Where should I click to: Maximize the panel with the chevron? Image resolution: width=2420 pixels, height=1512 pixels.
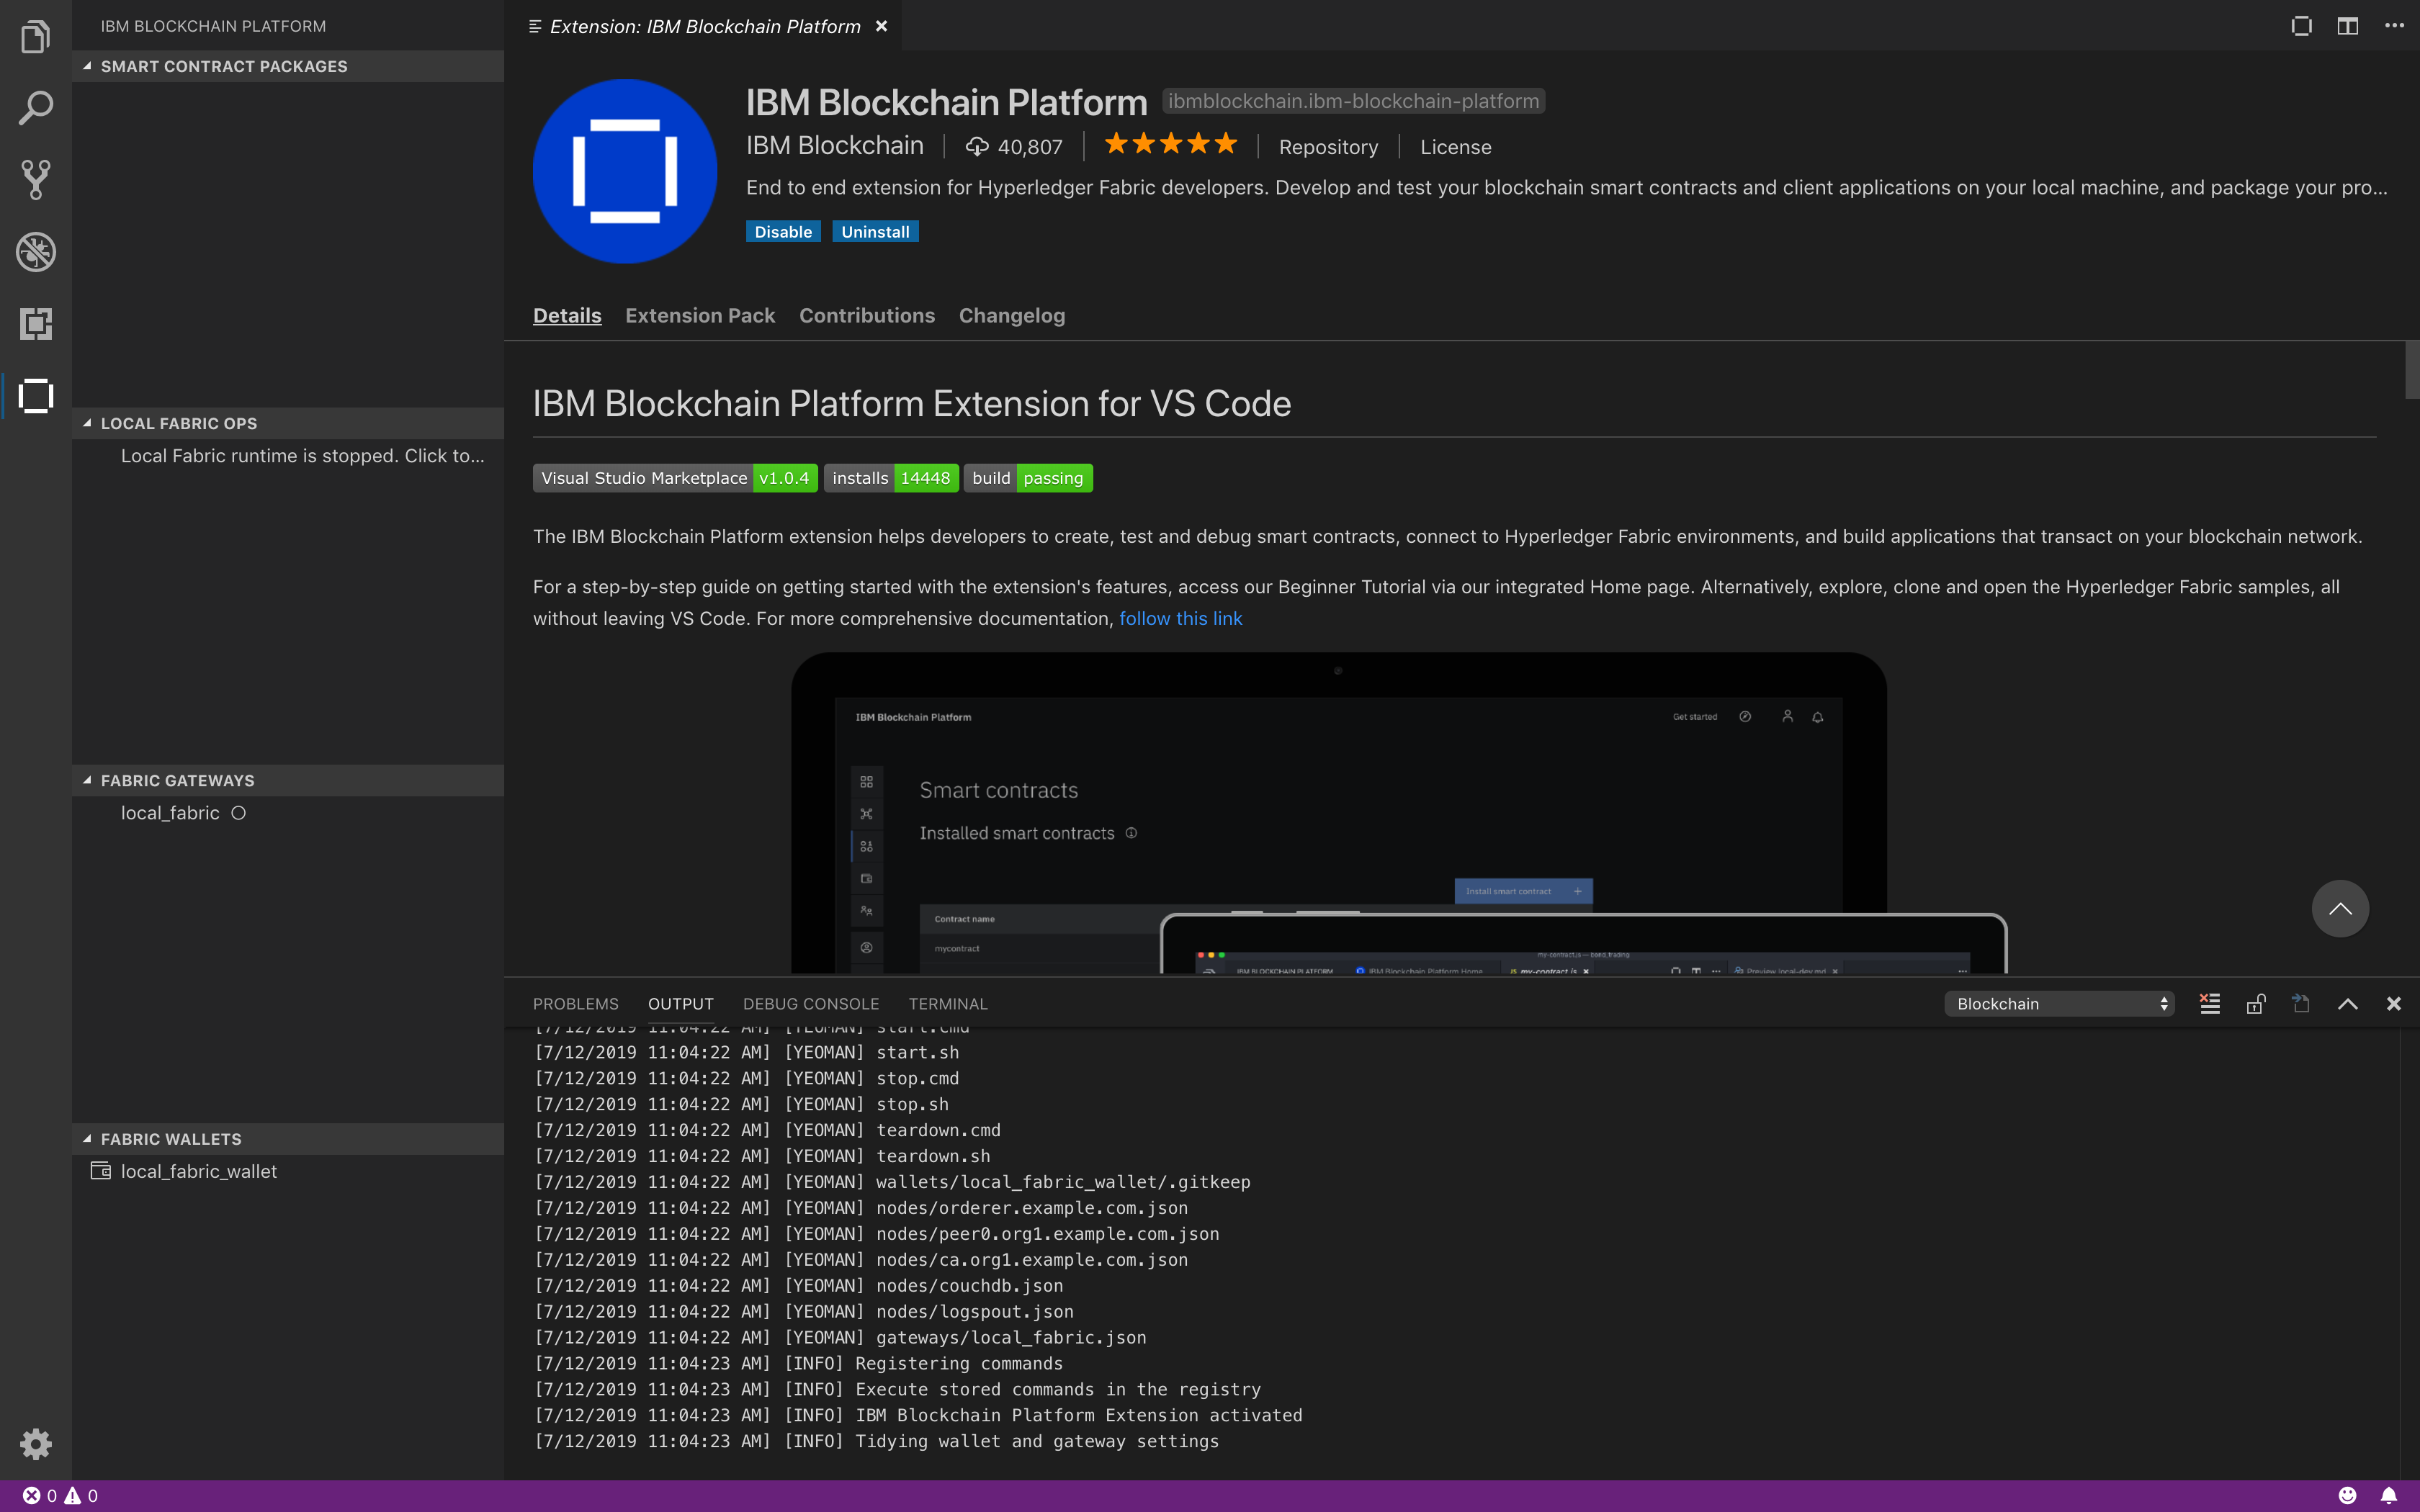2347,1003
